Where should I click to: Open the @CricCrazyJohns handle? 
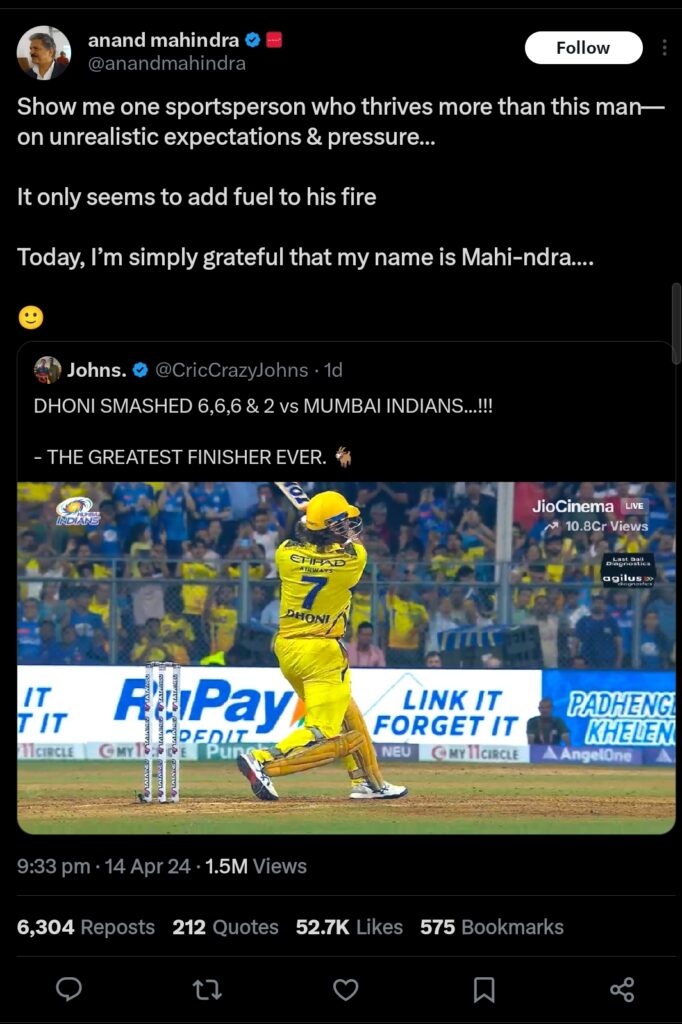tap(231, 370)
